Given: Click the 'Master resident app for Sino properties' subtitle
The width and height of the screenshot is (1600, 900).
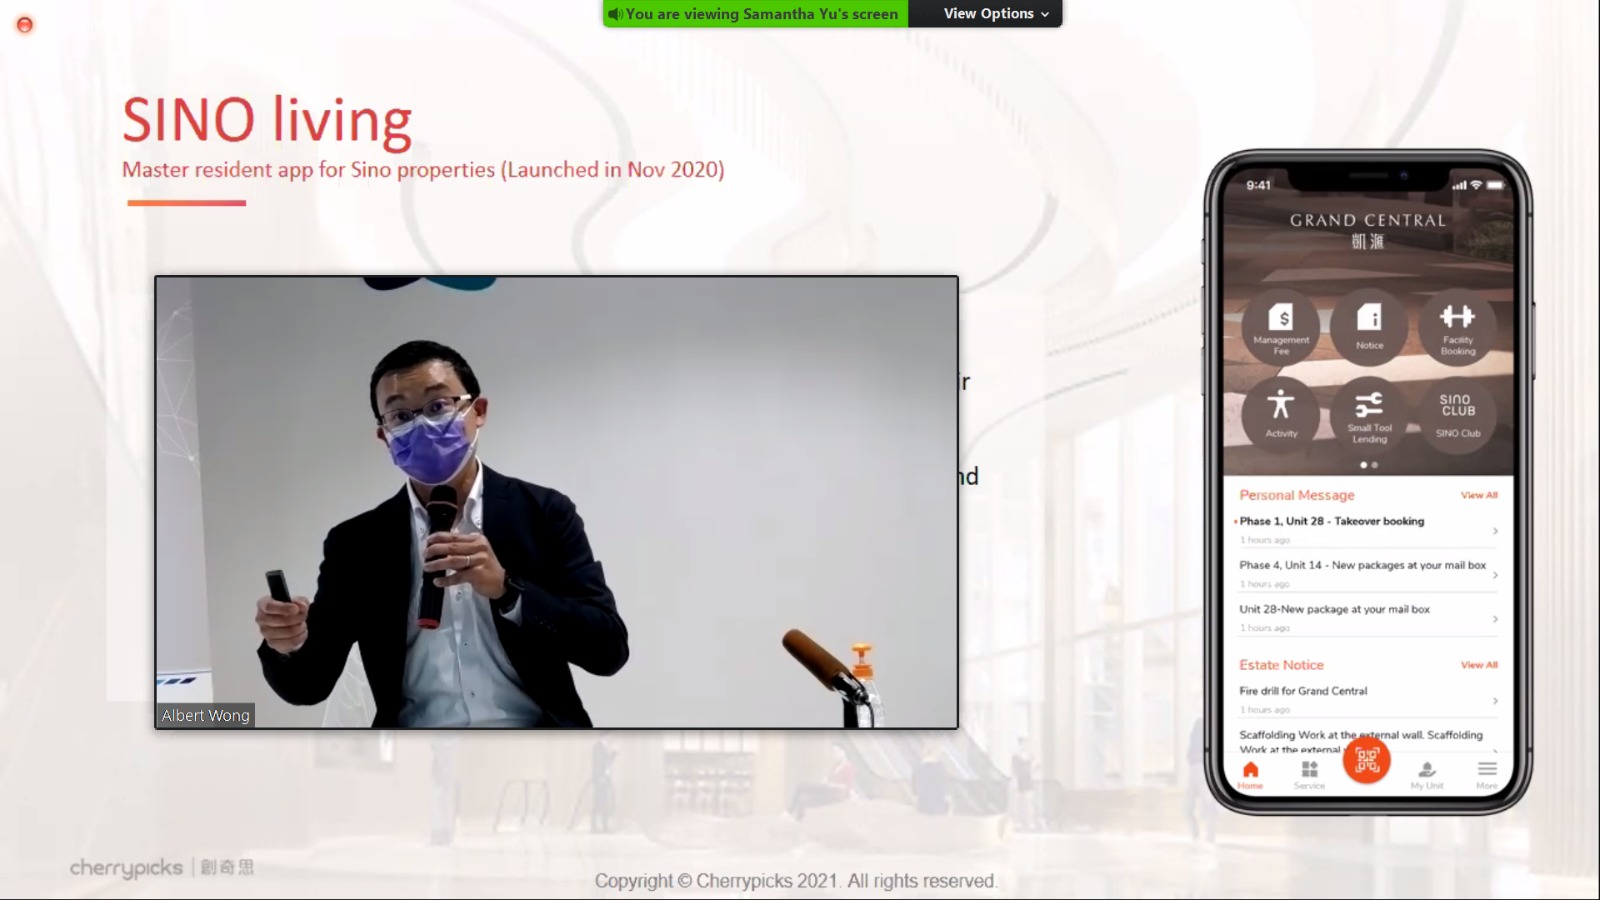Looking at the screenshot, I should pyautogui.click(x=423, y=170).
